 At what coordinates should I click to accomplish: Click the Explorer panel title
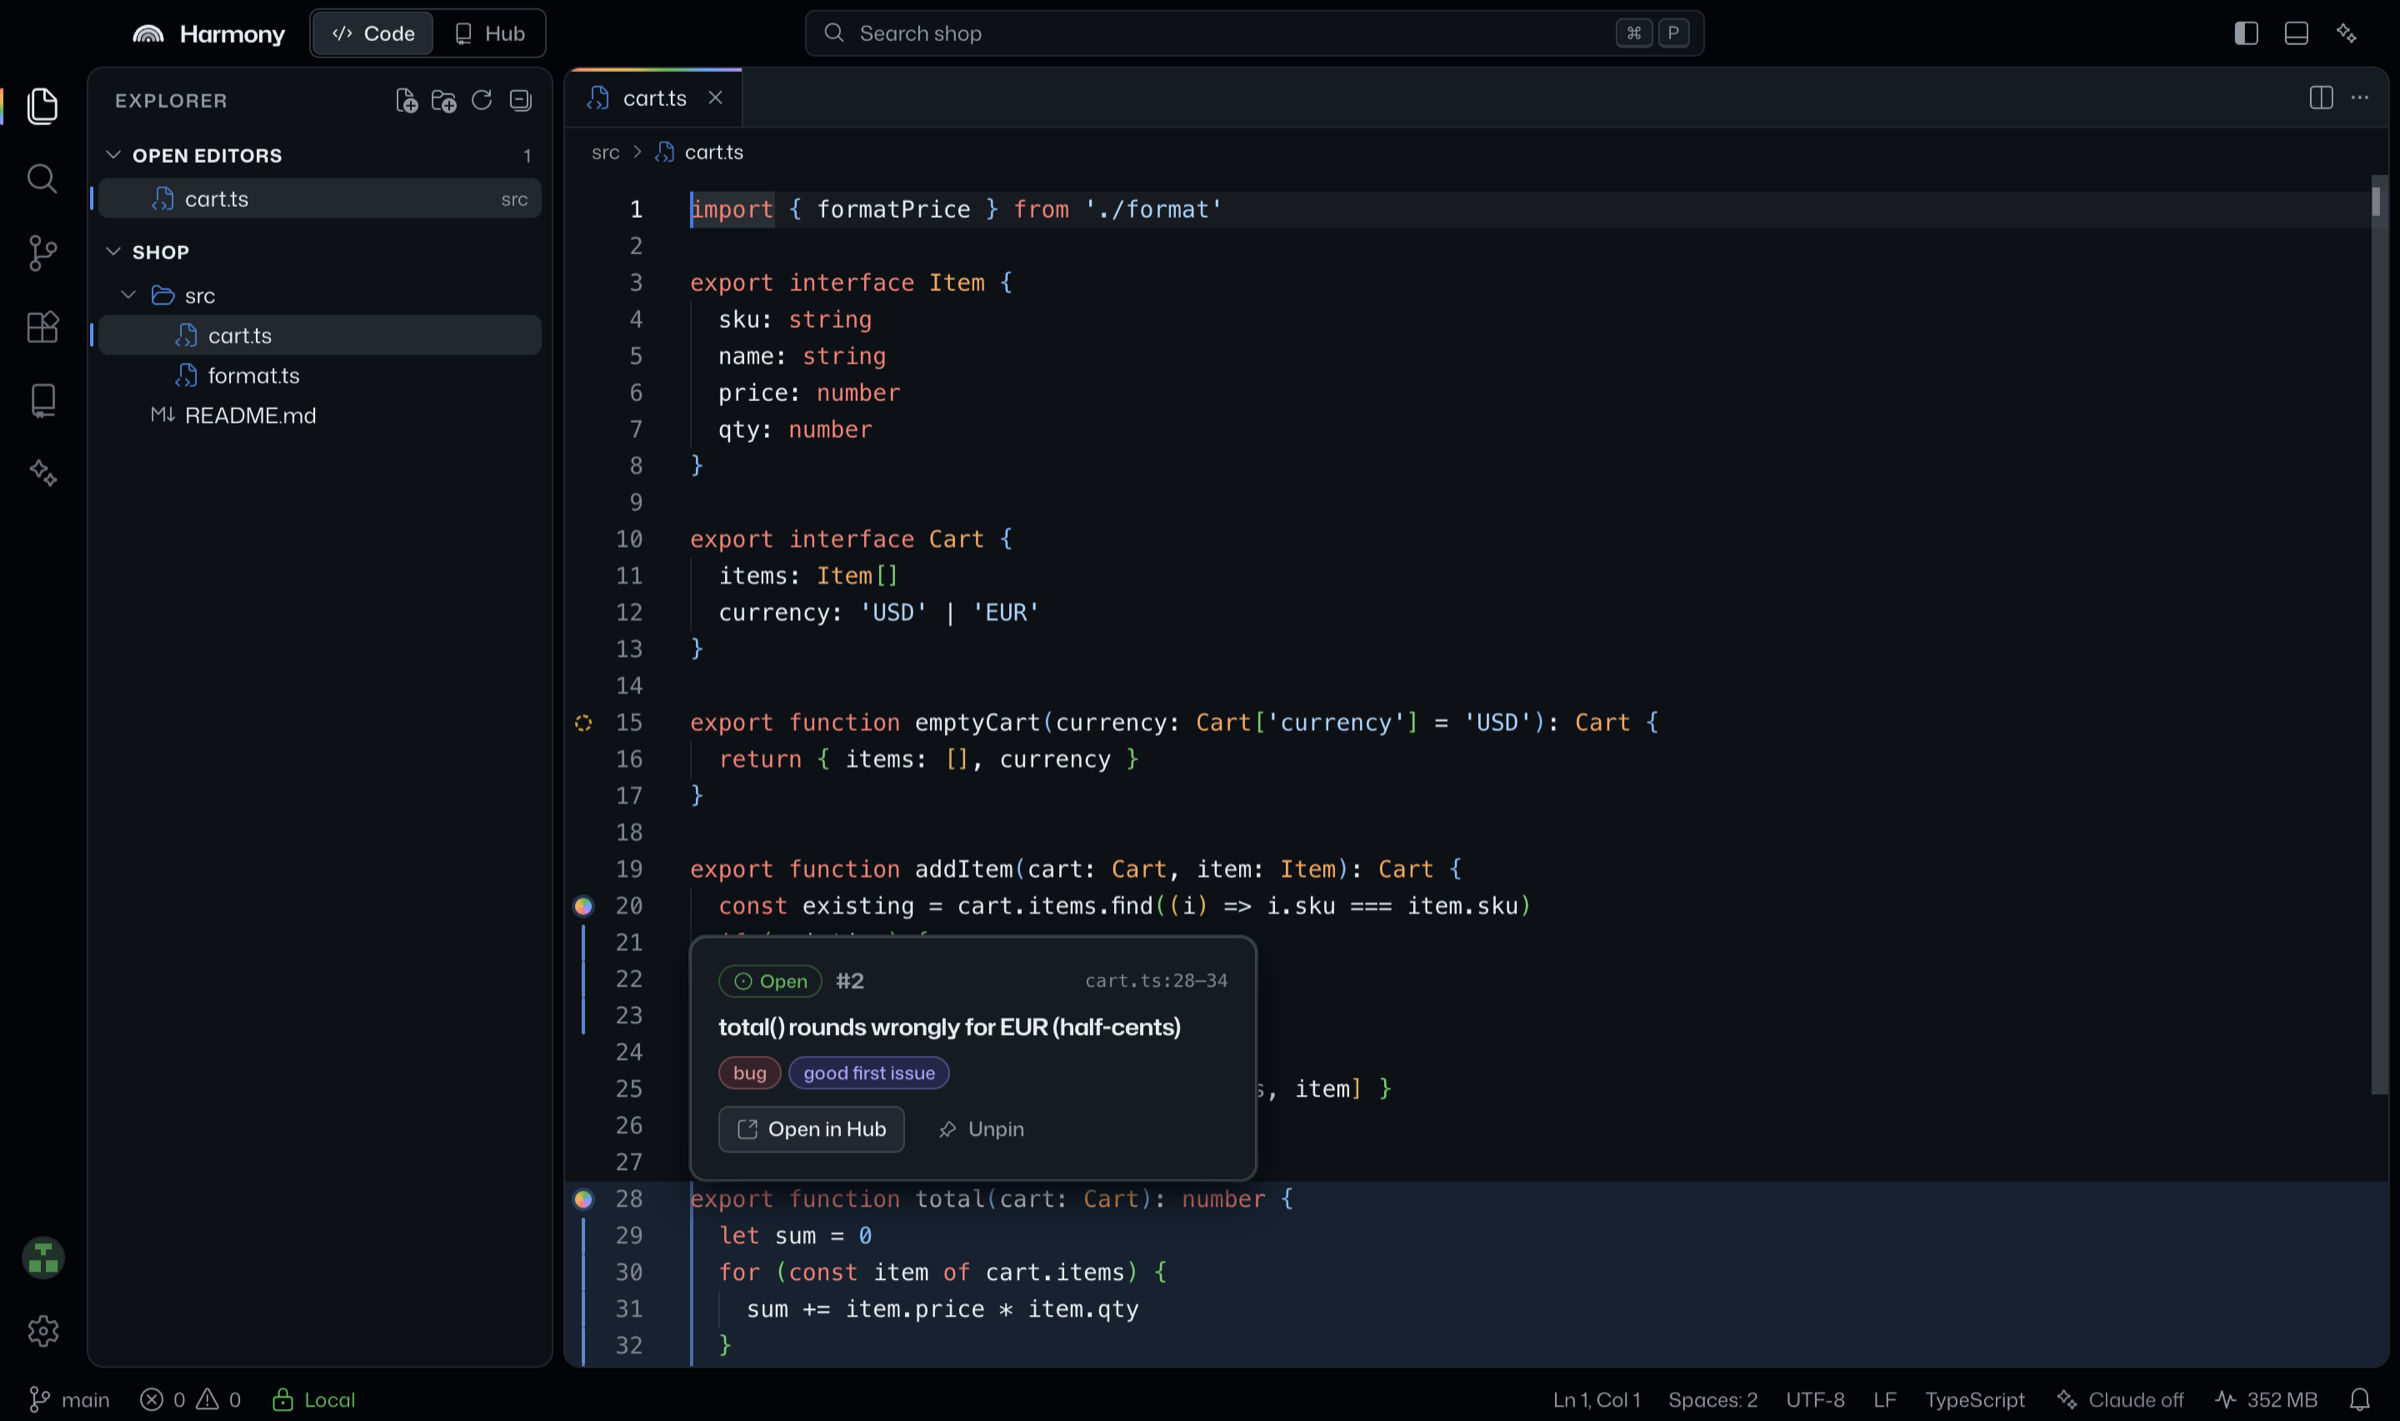pos(171,100)
